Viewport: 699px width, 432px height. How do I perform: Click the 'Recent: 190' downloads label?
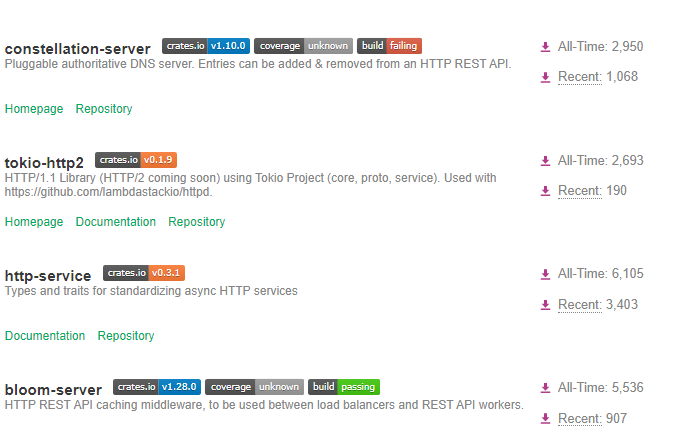592,191
